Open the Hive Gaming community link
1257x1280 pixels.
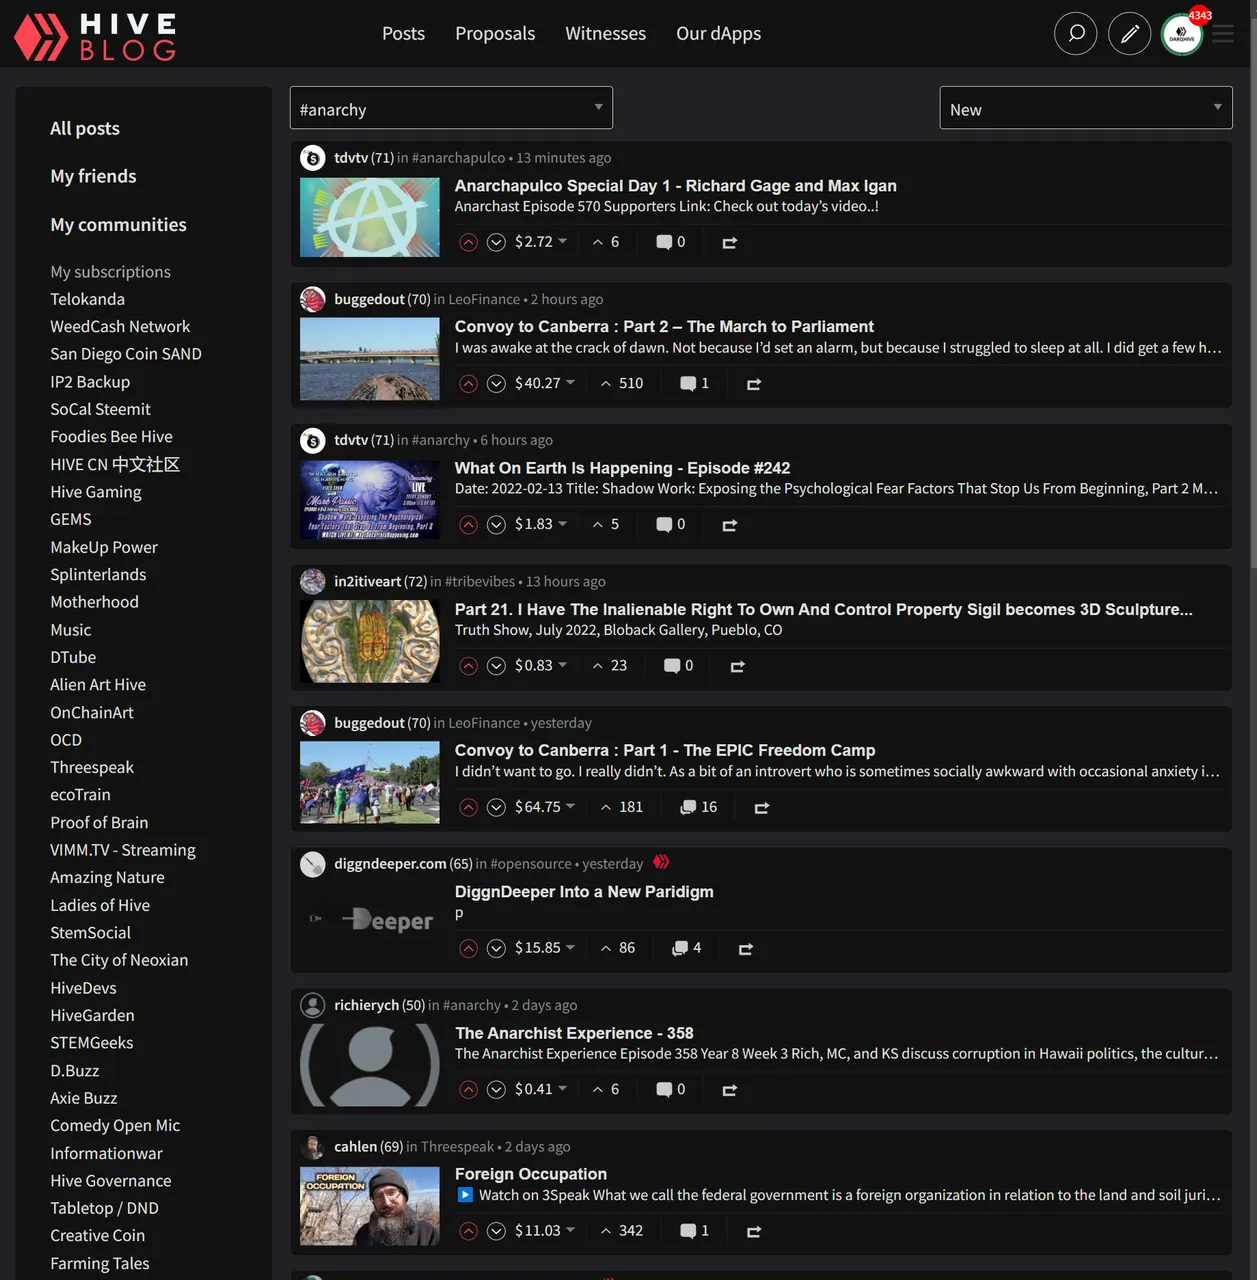coord(96,492)
